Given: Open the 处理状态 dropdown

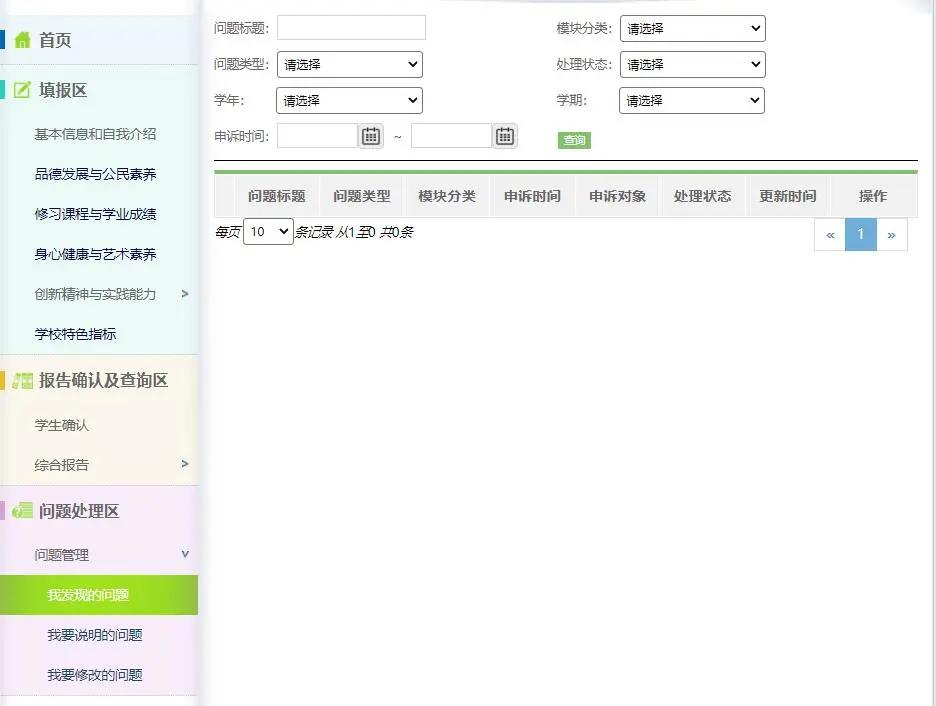Looking at the screenshot, I should coord(692,64).
